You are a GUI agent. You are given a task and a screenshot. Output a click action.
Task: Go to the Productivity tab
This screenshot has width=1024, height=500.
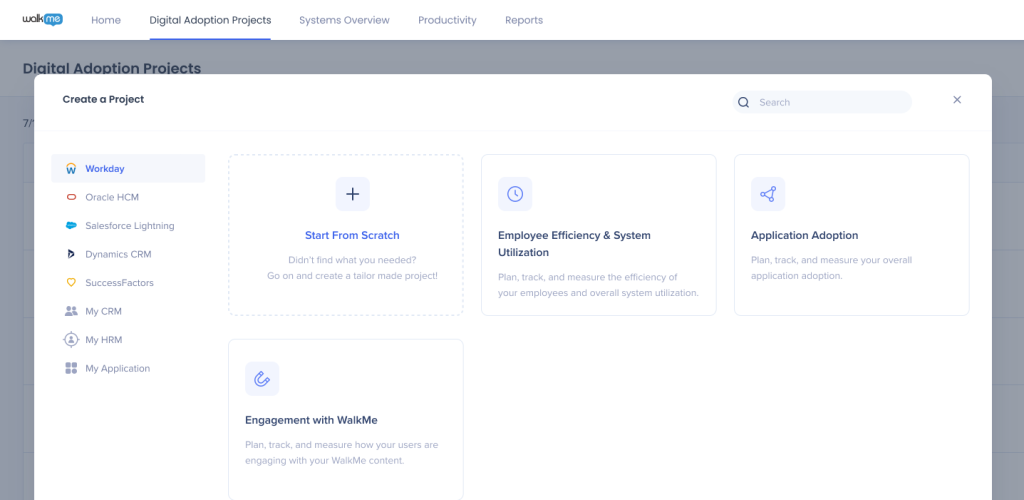point(447,20)
